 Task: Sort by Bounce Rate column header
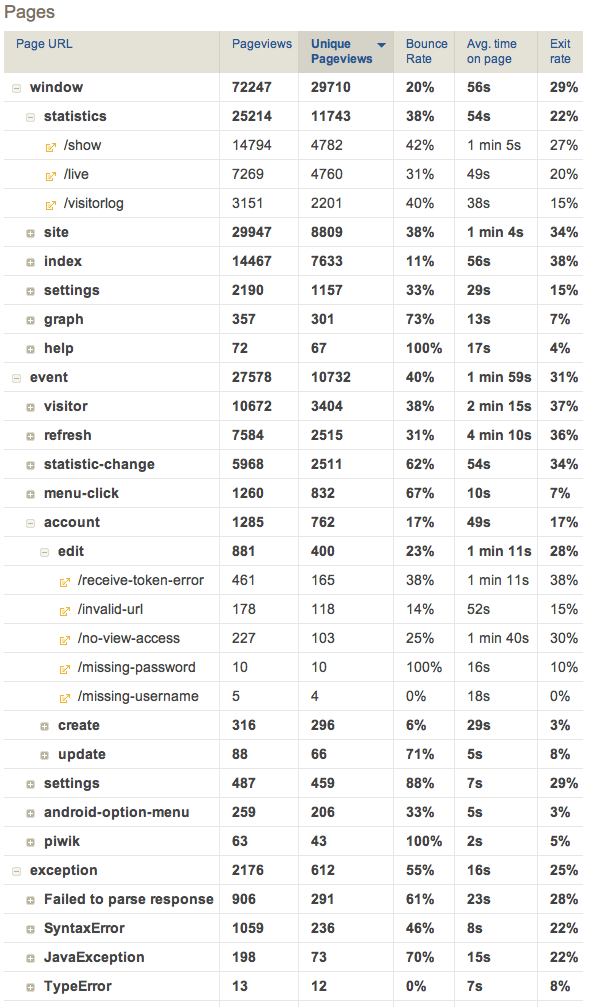coord(426,51)
